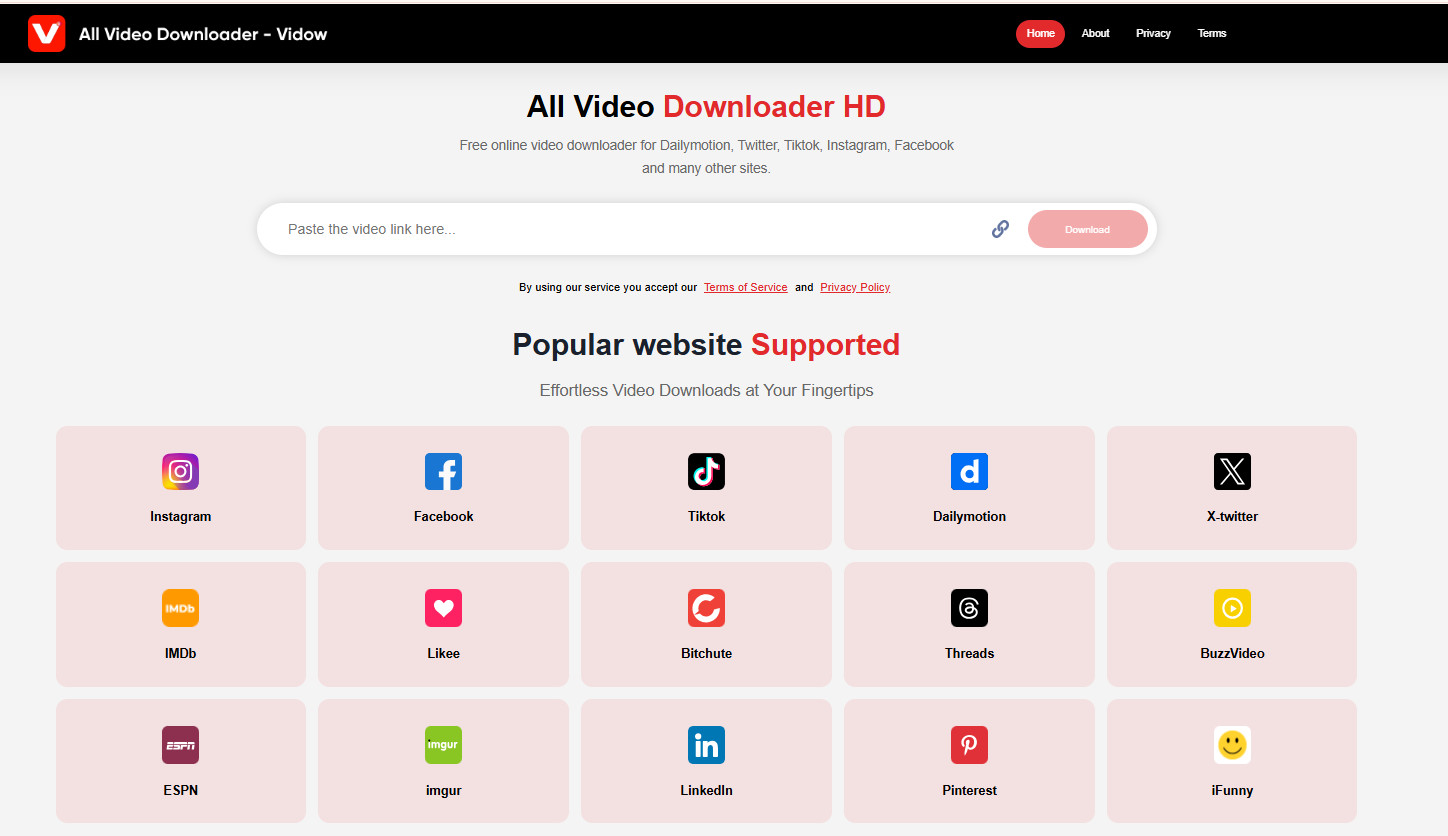Click 'Effortless Video Downloads at Your Fingertips' text
The image size is (1448, 836).
click(x=706, y=390)
